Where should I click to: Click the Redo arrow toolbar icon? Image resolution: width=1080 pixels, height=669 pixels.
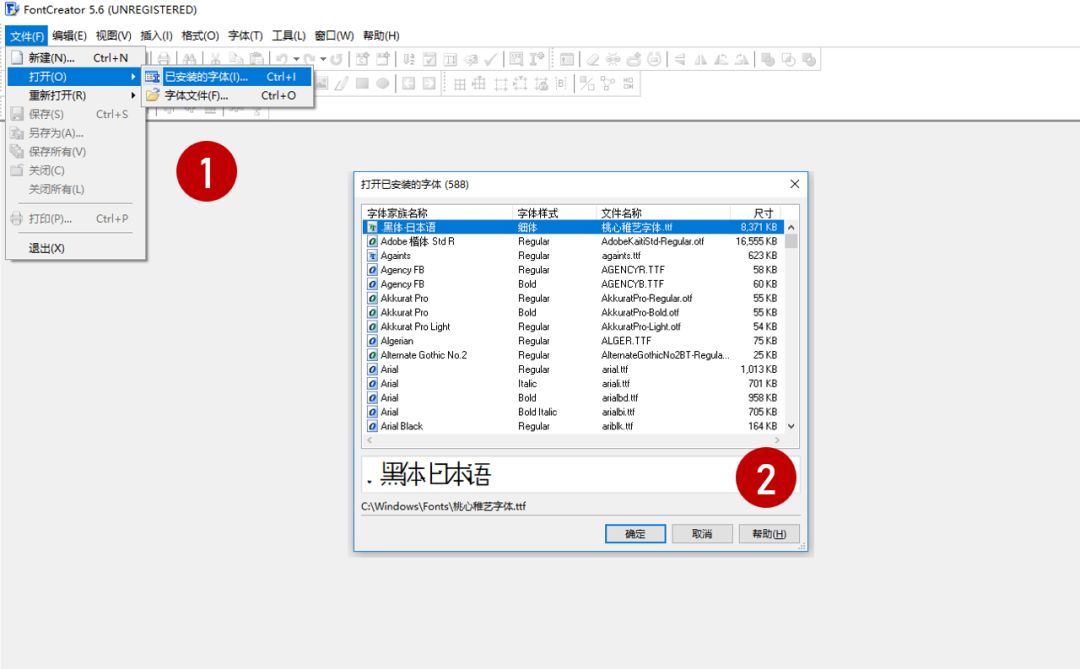click(x=309, y=59)
